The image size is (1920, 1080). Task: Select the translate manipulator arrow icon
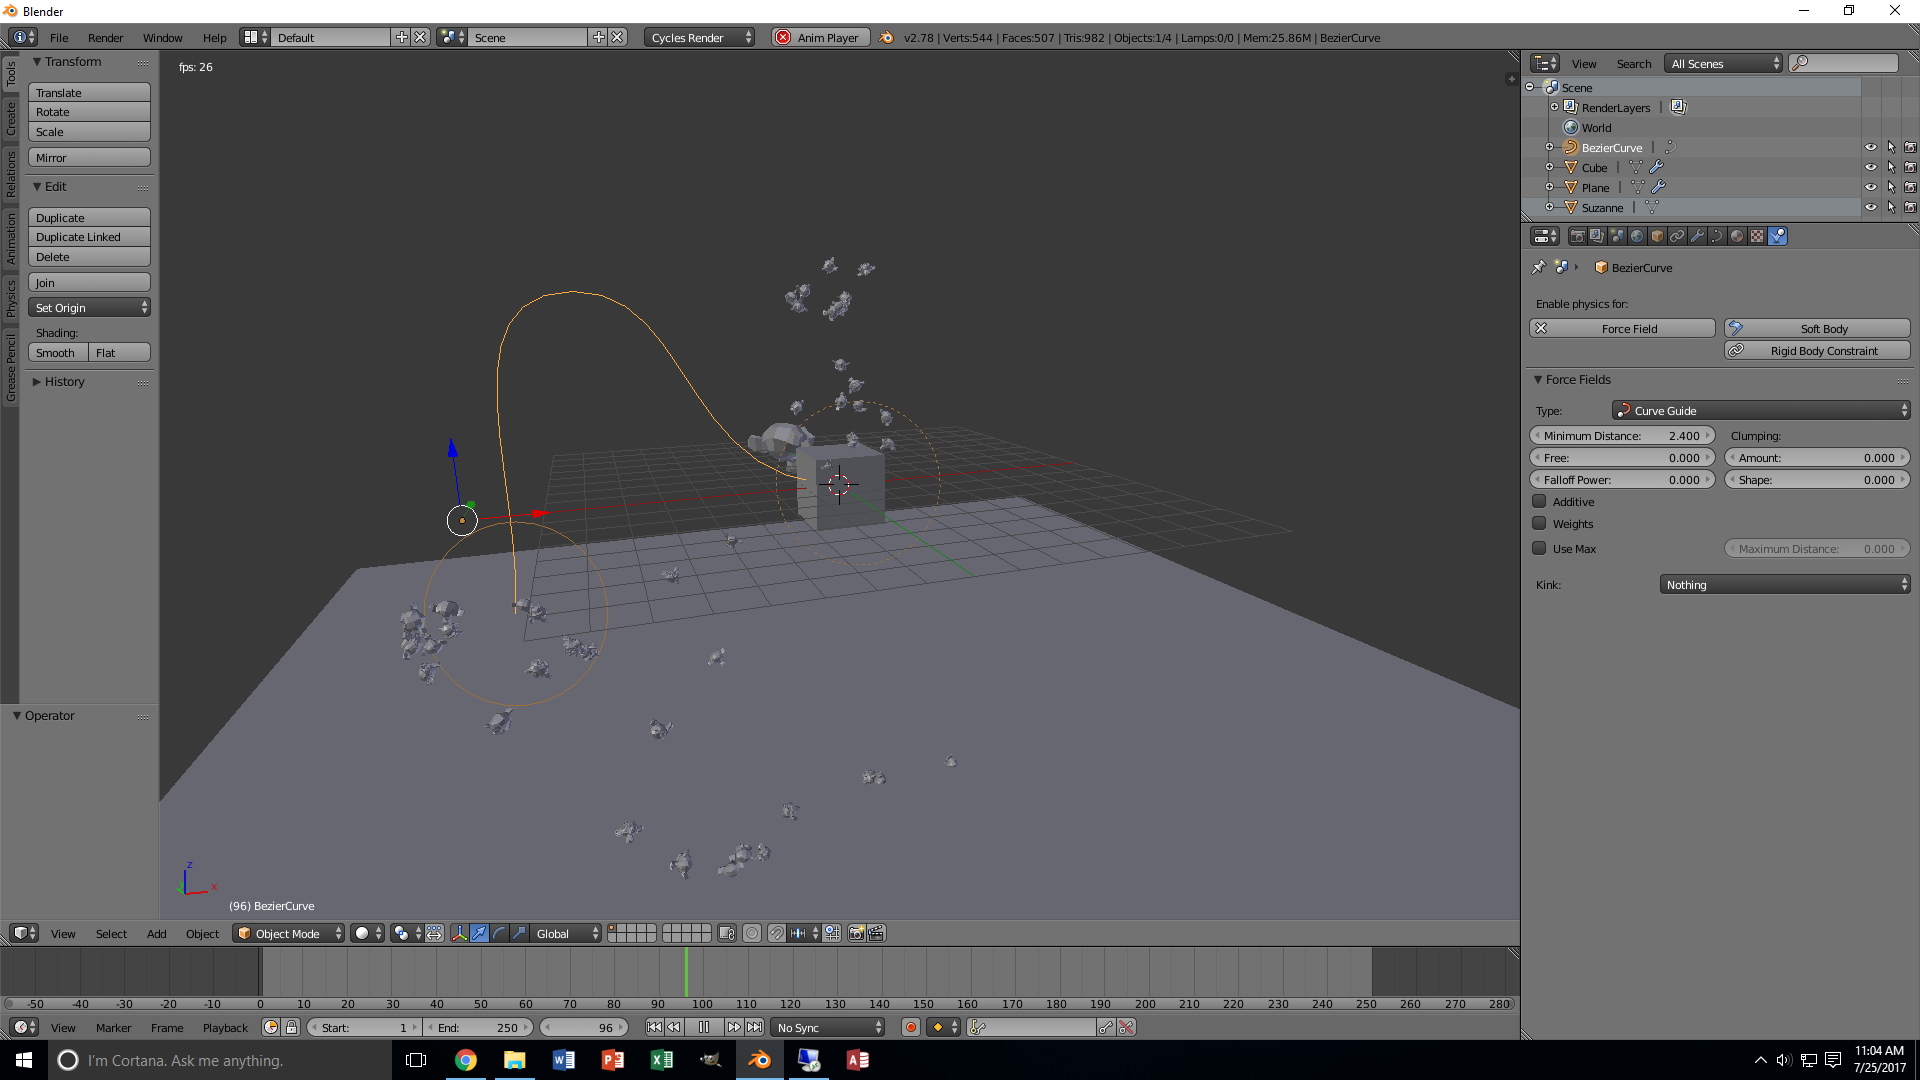[x=479, y=933]
